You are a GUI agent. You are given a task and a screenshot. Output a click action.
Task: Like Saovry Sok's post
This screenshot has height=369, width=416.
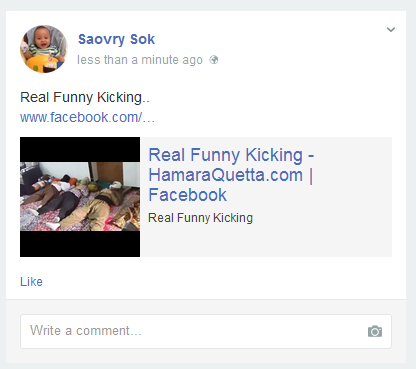pos(31,282)
